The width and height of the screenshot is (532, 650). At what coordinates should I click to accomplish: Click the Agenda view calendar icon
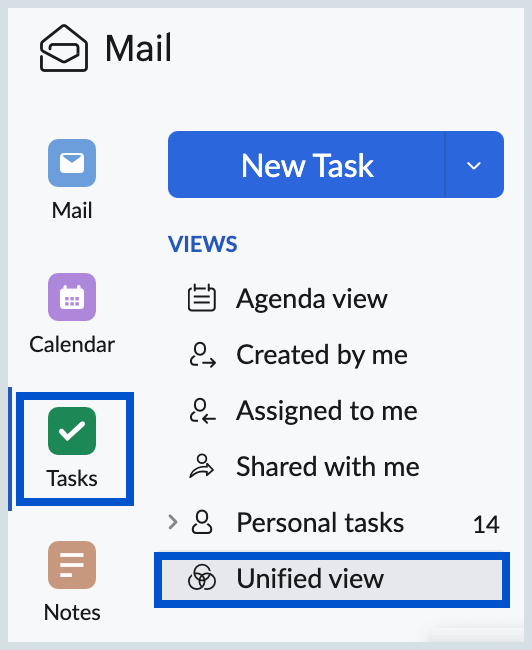(202, 298)
